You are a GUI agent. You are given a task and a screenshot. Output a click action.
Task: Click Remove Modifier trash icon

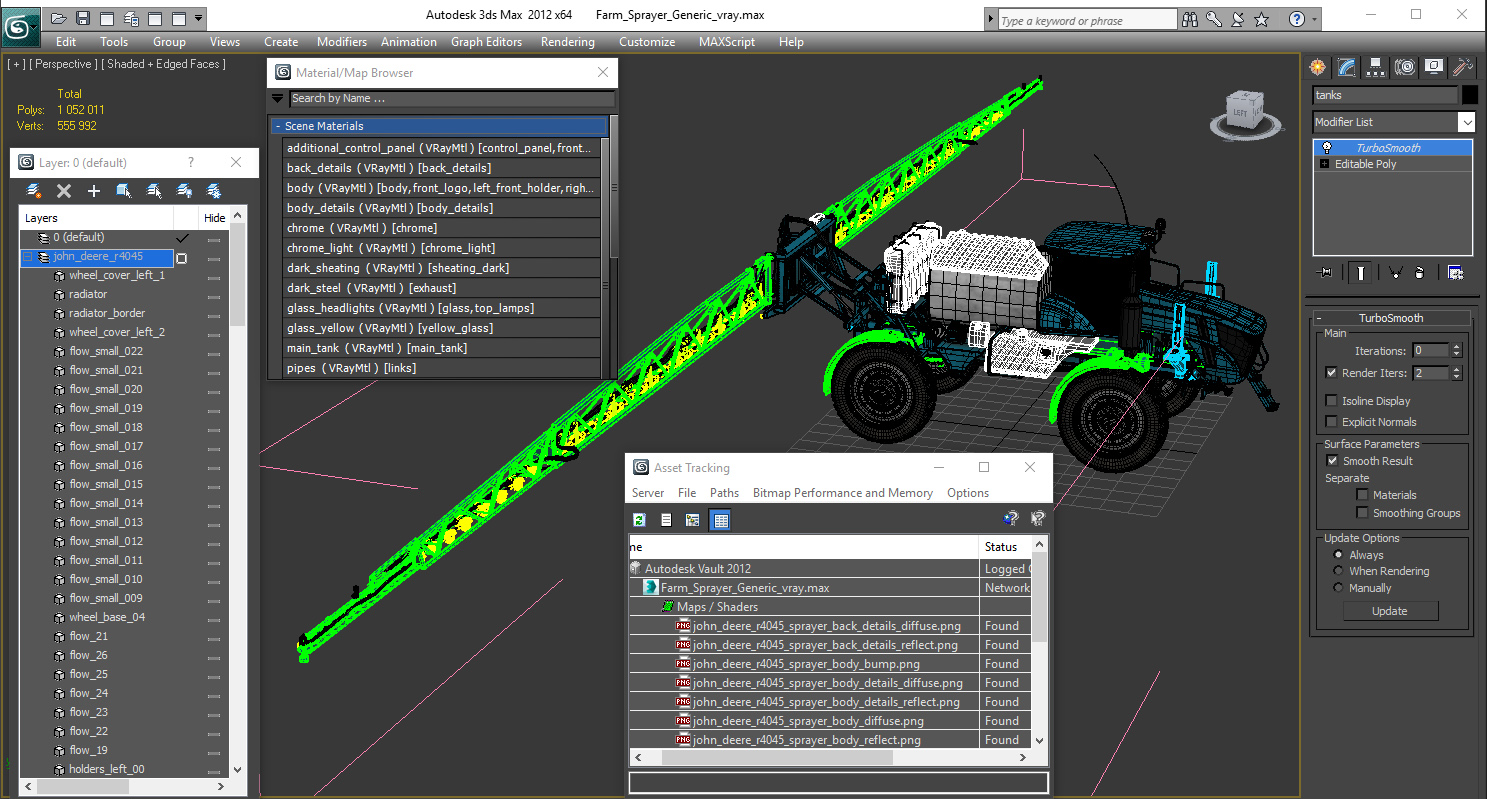click(x=1420, y=272)
